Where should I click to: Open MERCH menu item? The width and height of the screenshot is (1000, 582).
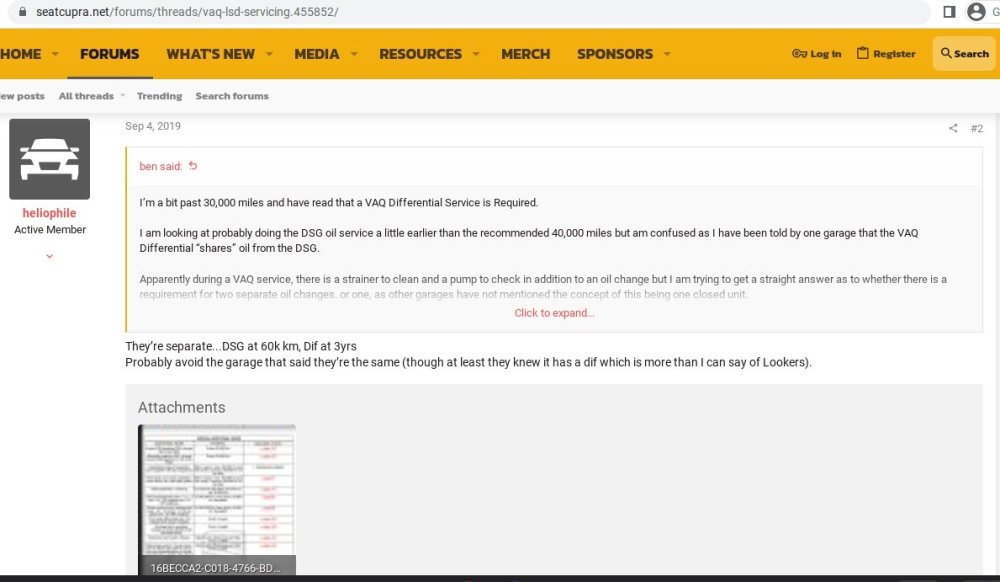point(526,54)
